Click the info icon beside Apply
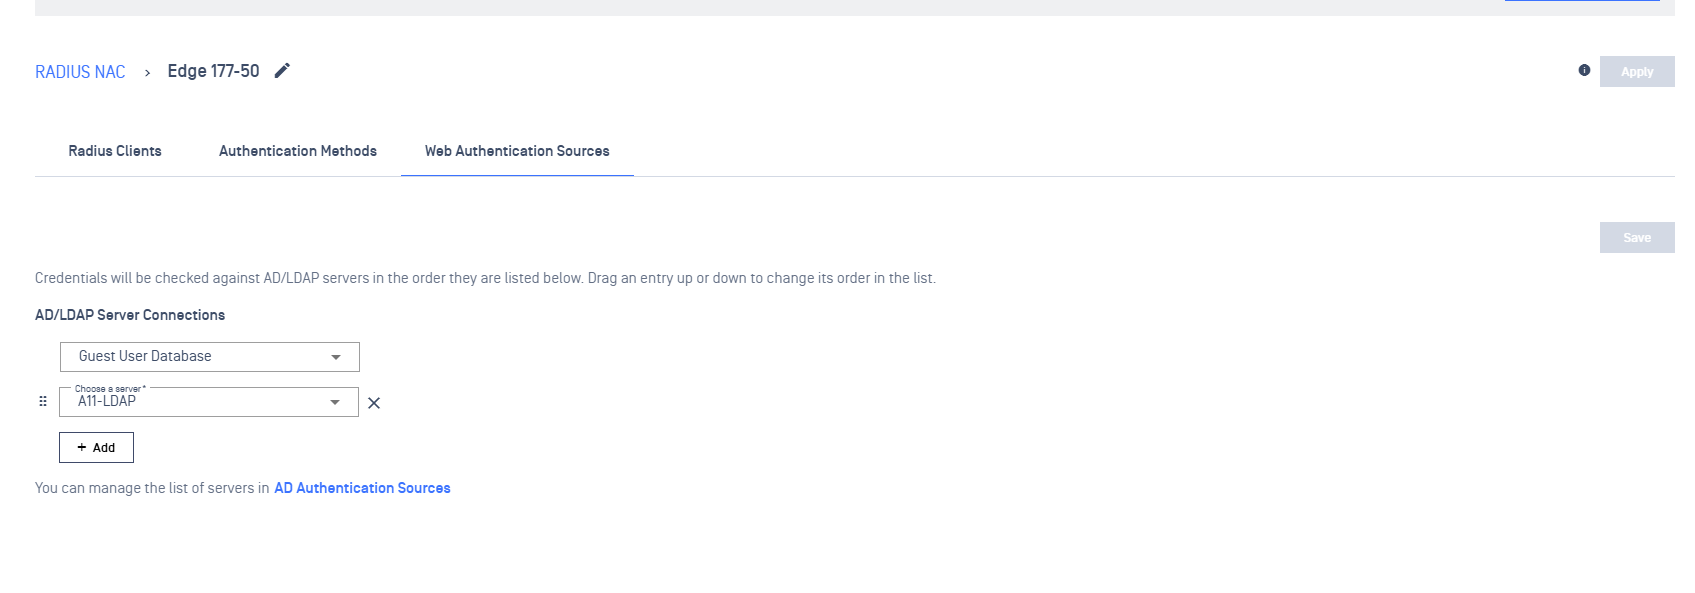Viewport: 1695px width, 593px height. [x=1584, y=70]
